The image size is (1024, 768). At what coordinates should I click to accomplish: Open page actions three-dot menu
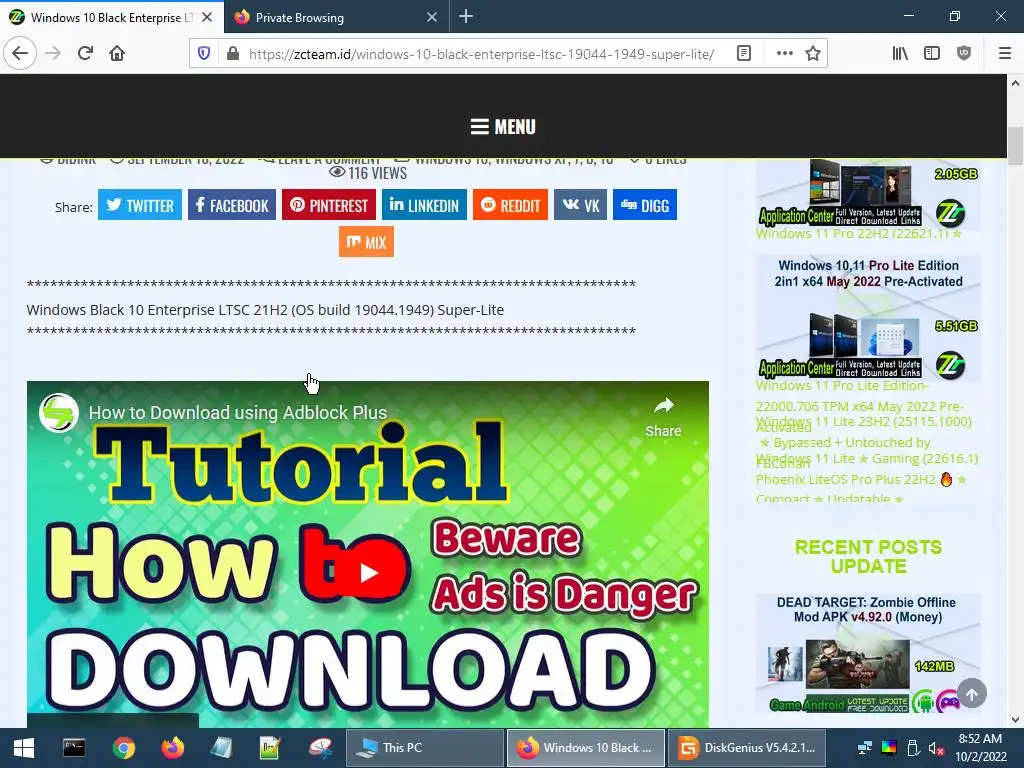click(784, 53)
